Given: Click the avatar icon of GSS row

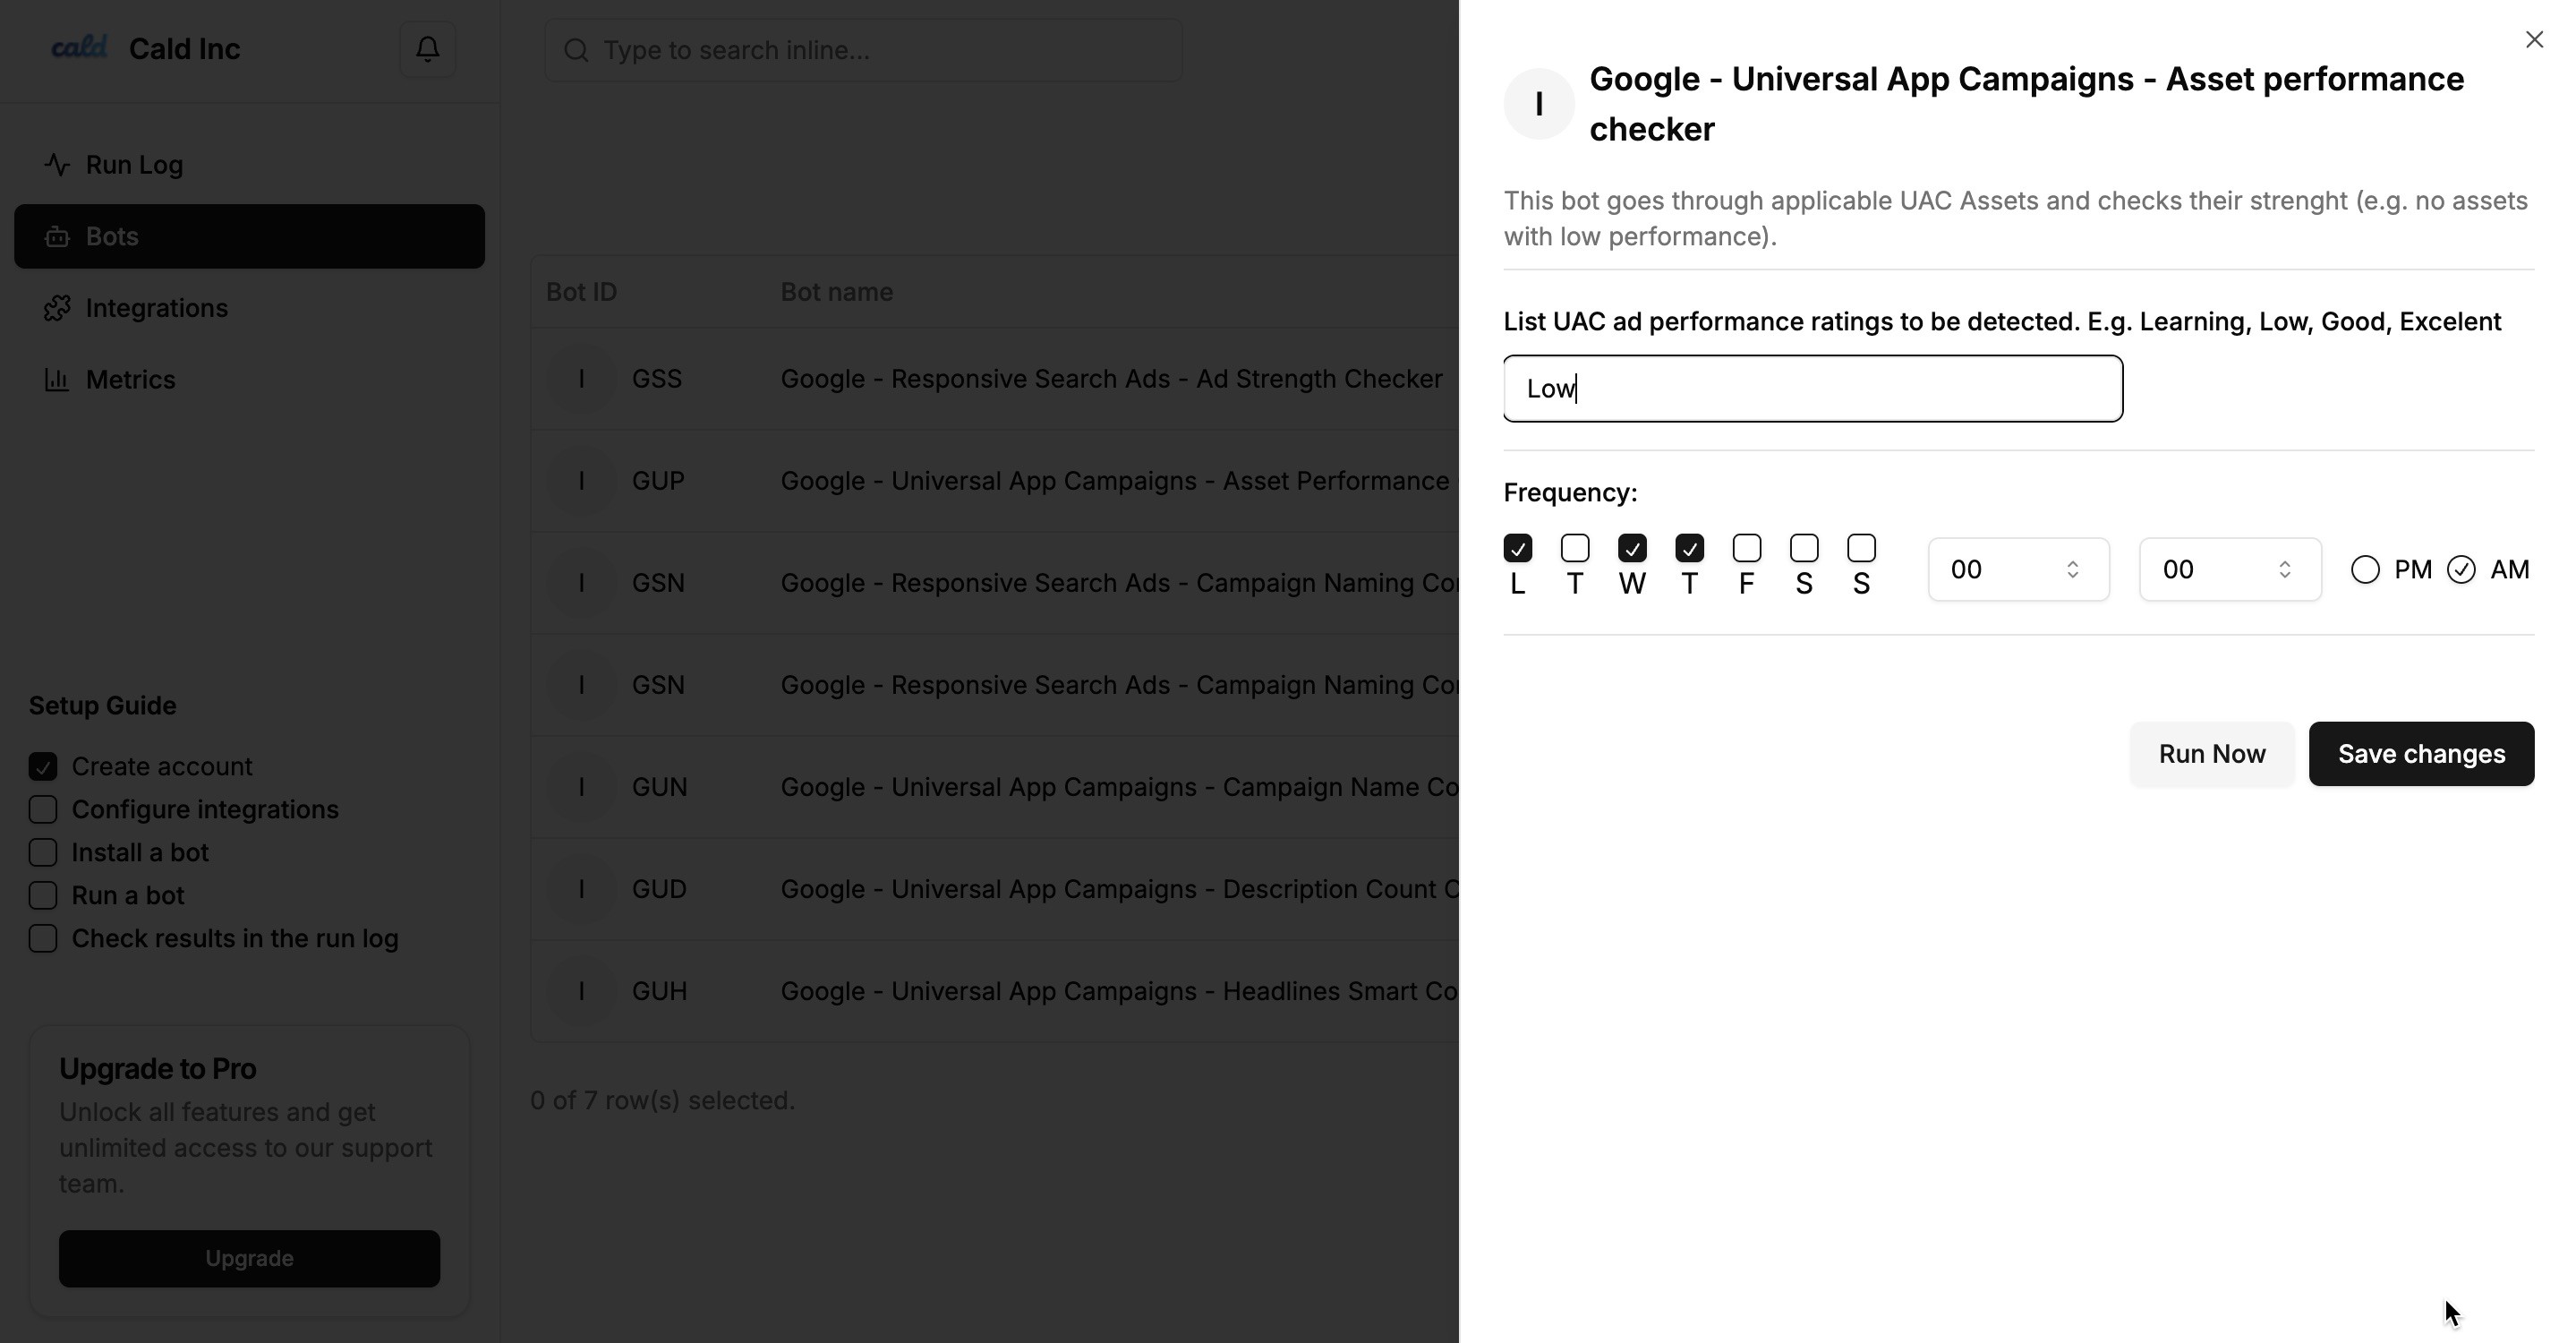Looking at the screenshot, I should (581, 379).
